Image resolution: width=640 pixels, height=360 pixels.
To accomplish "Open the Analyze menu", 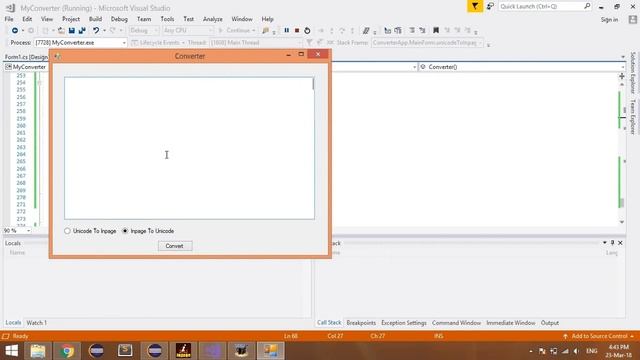I will tap(213, 19).
